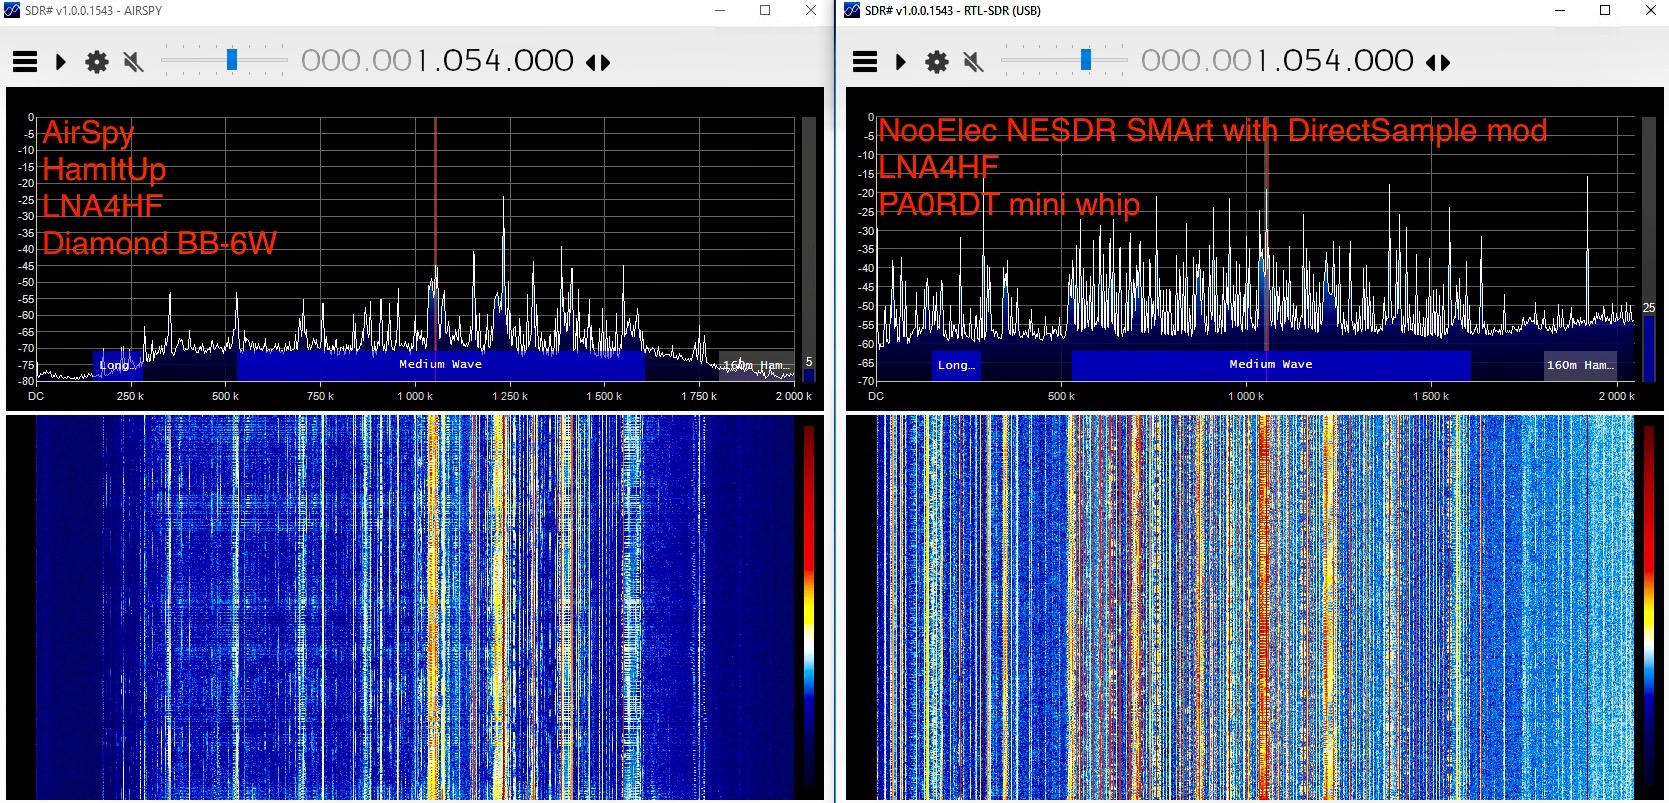This screenshot has height=803, width=1669.
Task: Toggle audio mute in the AIRSPY window
Action: (x=133, y=62)
